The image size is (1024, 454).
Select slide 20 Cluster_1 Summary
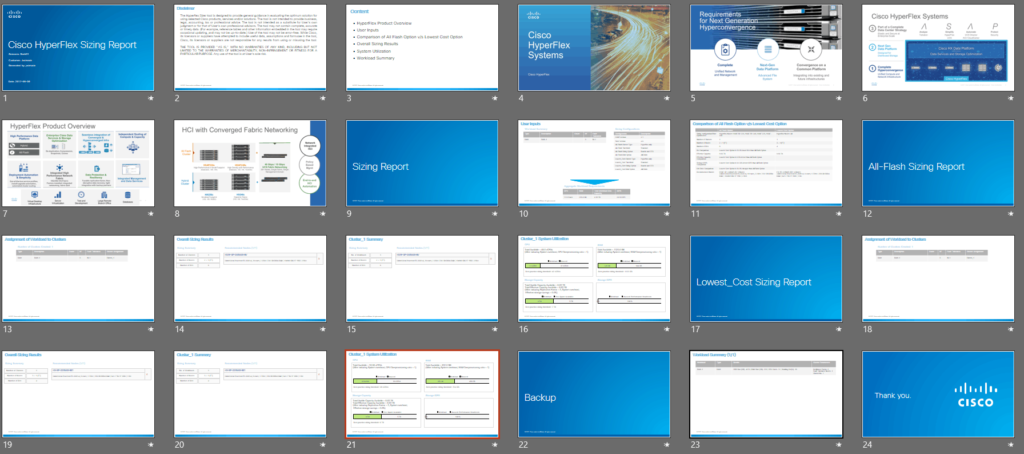[250, 395]
